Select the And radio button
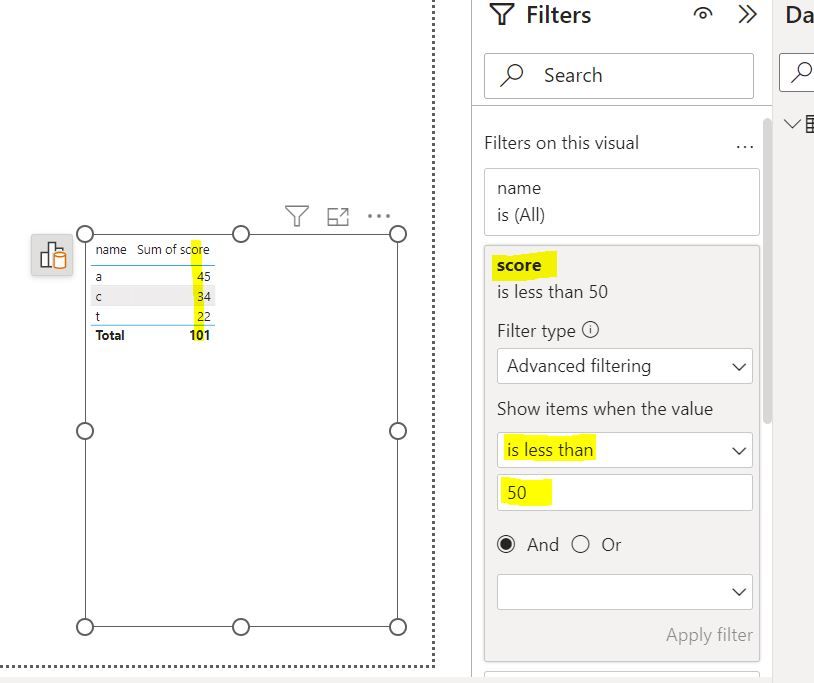This screenshot has height=683, width=814. (x=506, y=544)
